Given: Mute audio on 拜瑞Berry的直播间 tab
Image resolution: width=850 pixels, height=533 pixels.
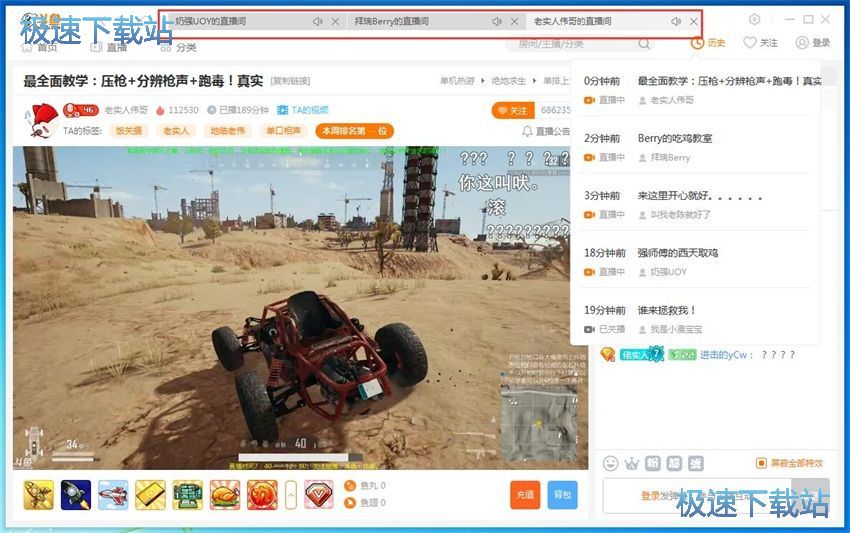Looking at the screenshot, I should (x=497, y=22).
